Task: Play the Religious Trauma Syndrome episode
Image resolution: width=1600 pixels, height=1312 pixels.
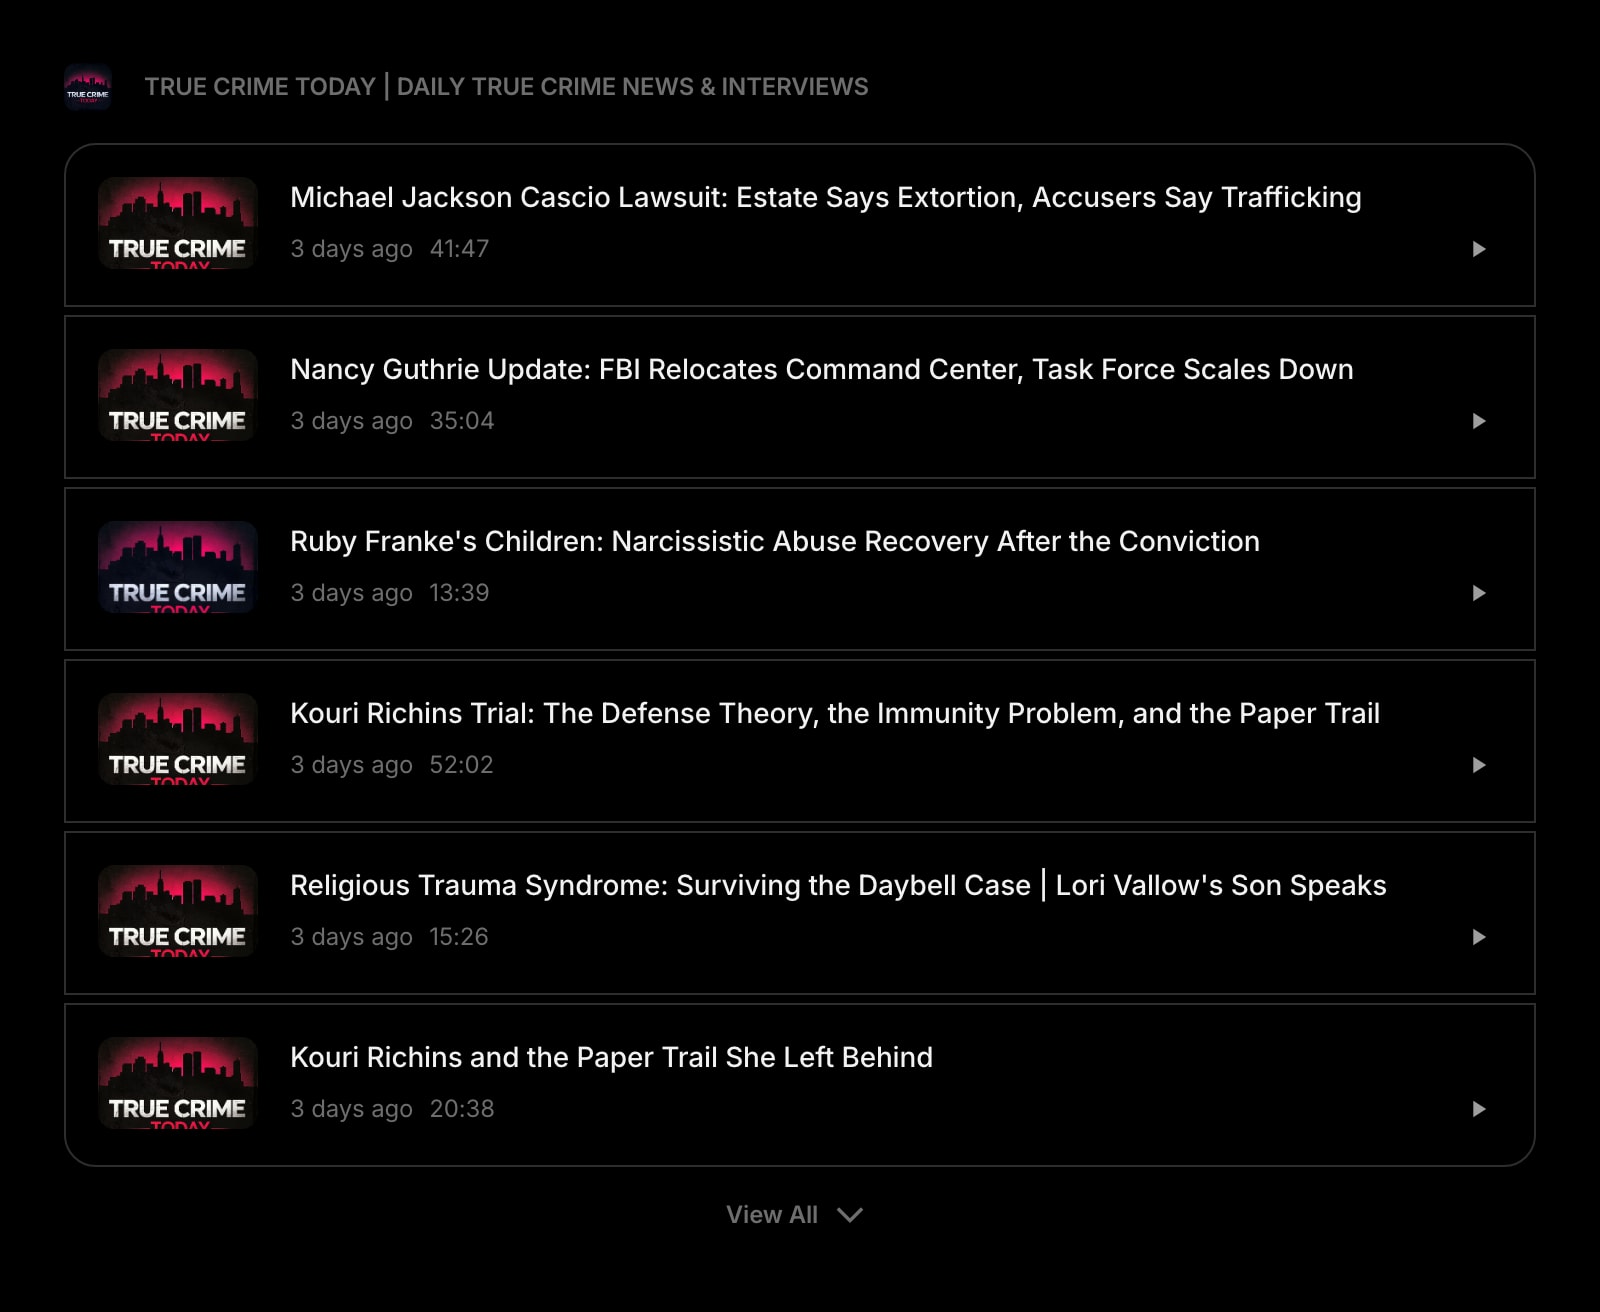Action: pyautogui.click(x=1478, y=937)
